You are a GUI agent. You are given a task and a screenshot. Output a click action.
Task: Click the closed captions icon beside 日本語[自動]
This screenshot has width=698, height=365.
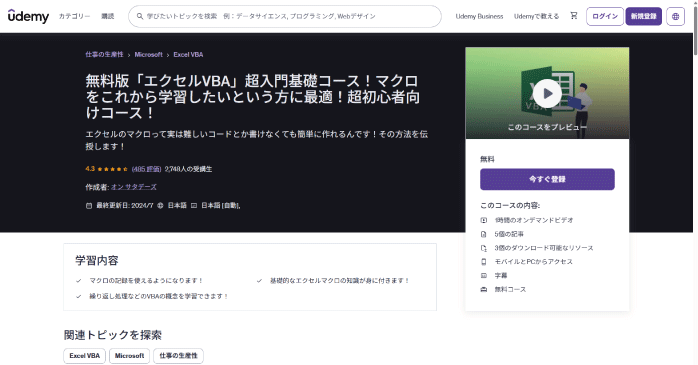194,206
